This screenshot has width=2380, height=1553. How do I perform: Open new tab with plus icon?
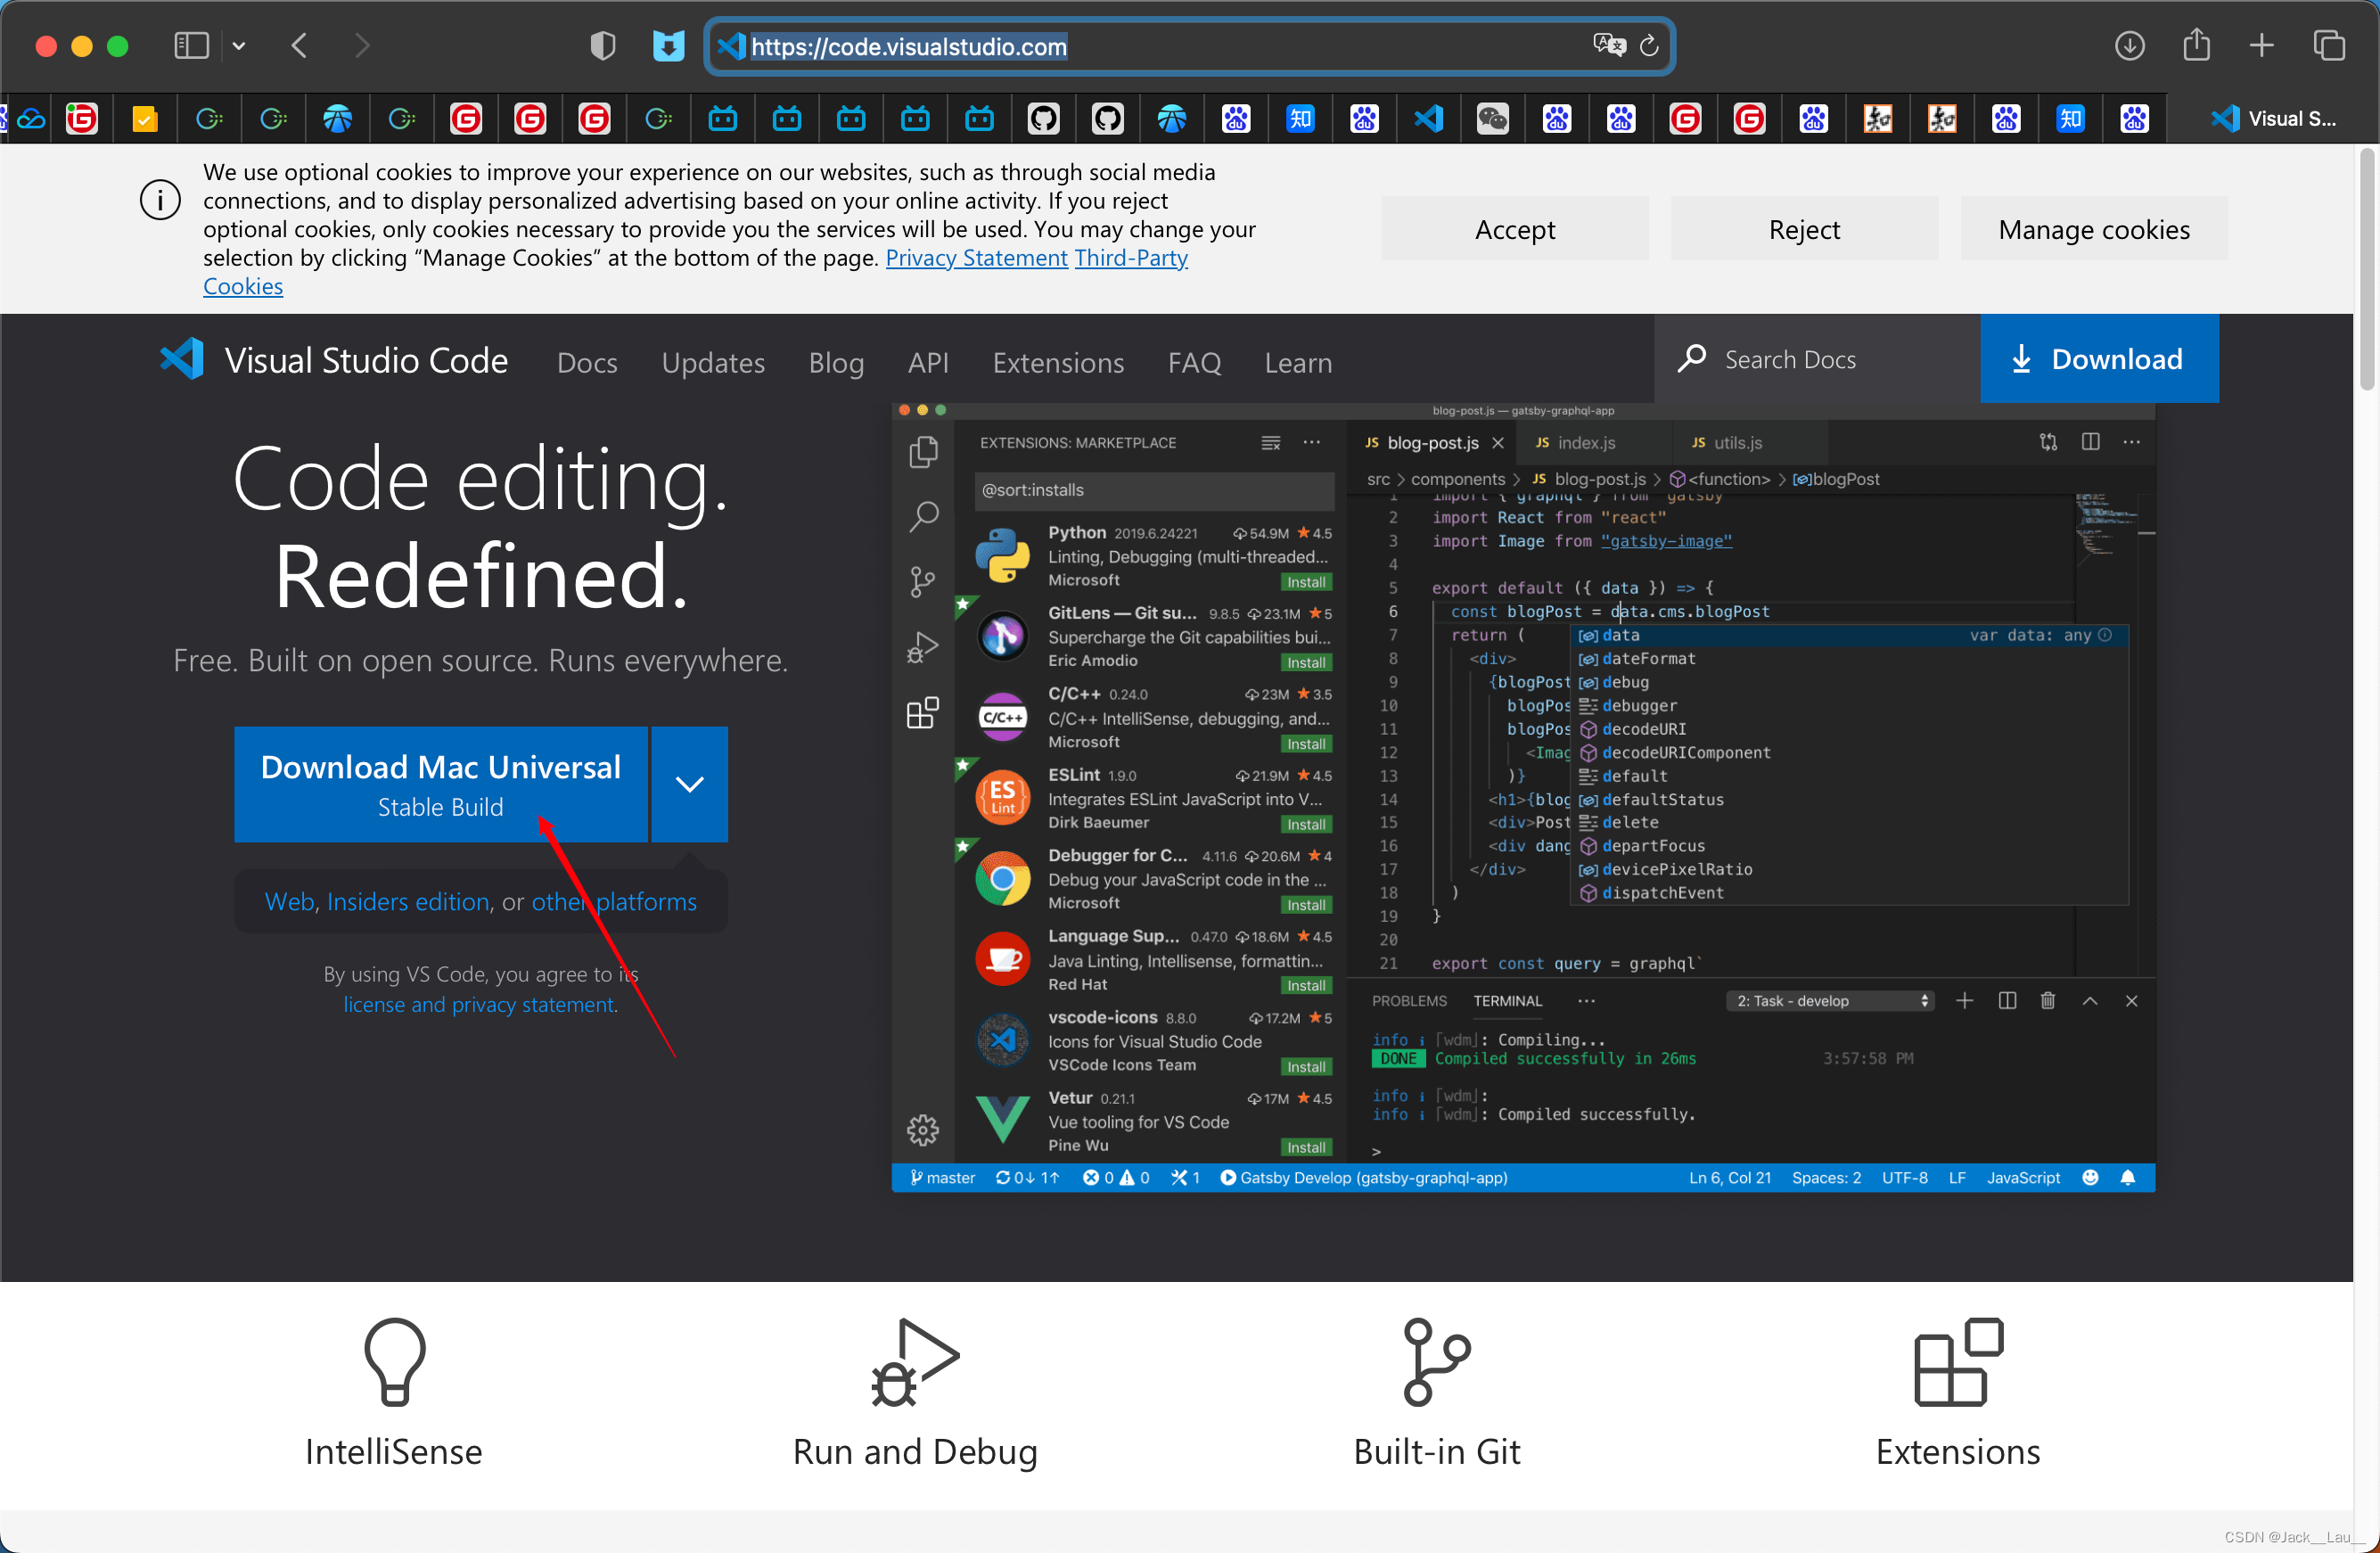point(2262,46)
